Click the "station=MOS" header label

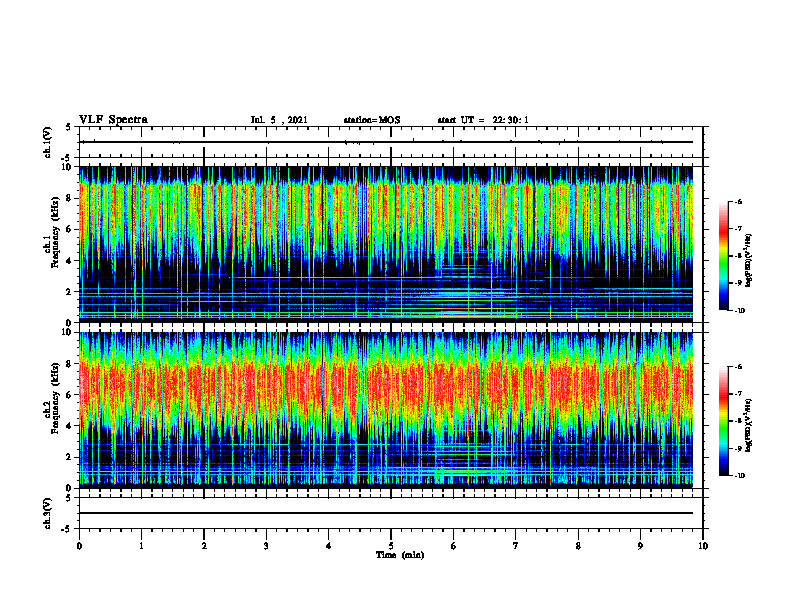[372, 120]
